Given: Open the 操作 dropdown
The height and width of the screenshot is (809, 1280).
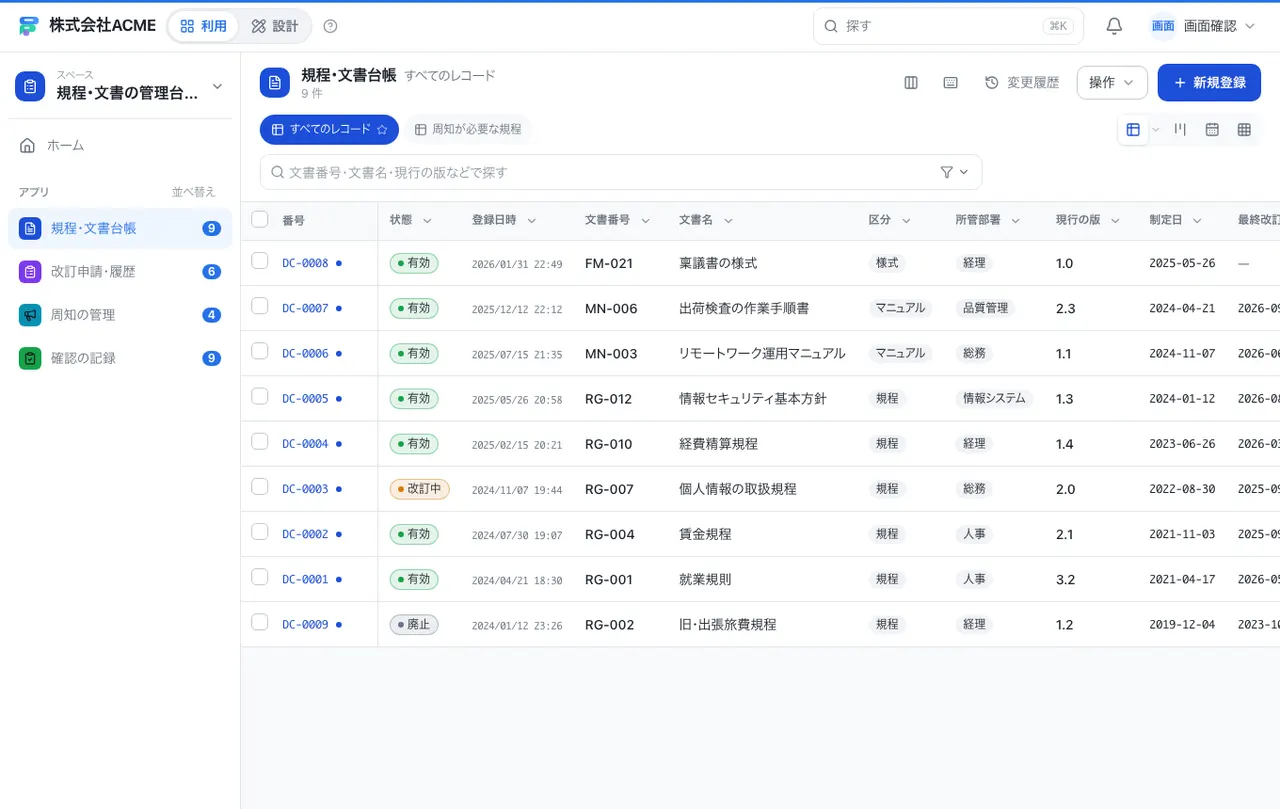Looking at the screenshot, I should (1112, 83).
